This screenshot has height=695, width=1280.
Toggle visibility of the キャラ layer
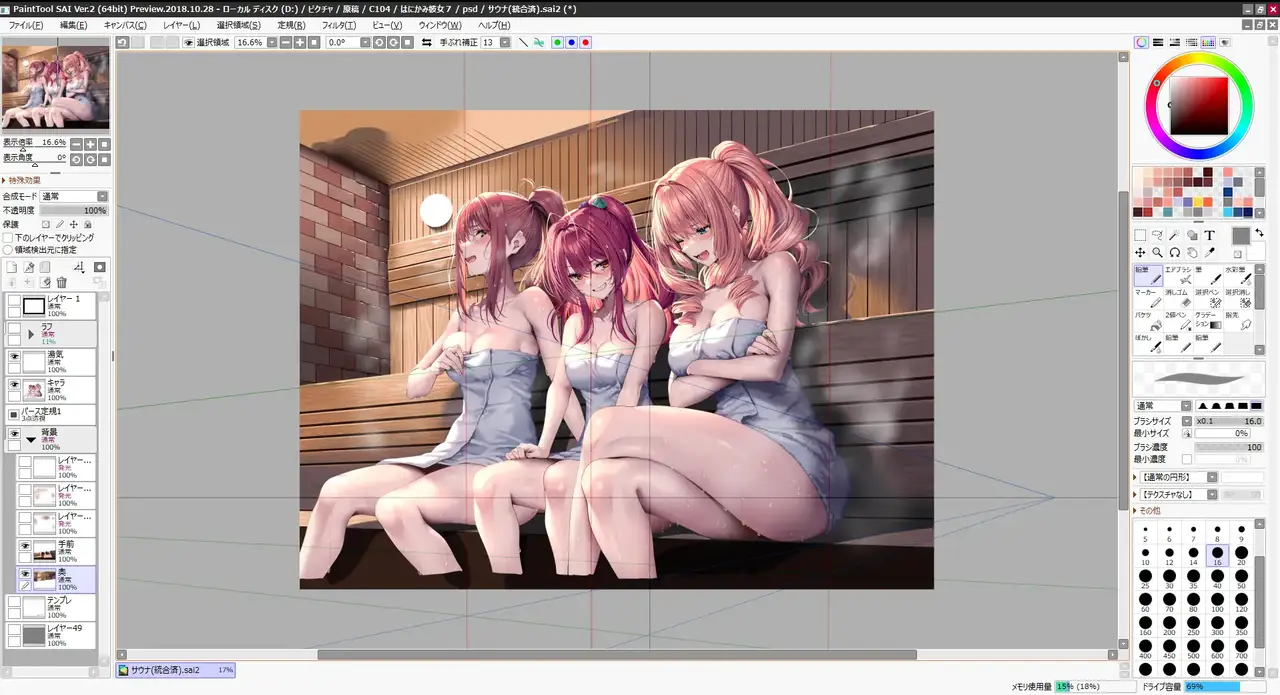pos(15,385)
